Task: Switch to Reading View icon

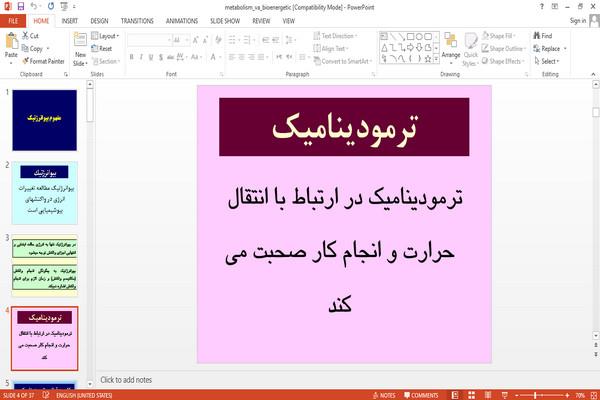Action: coord(488,395)
